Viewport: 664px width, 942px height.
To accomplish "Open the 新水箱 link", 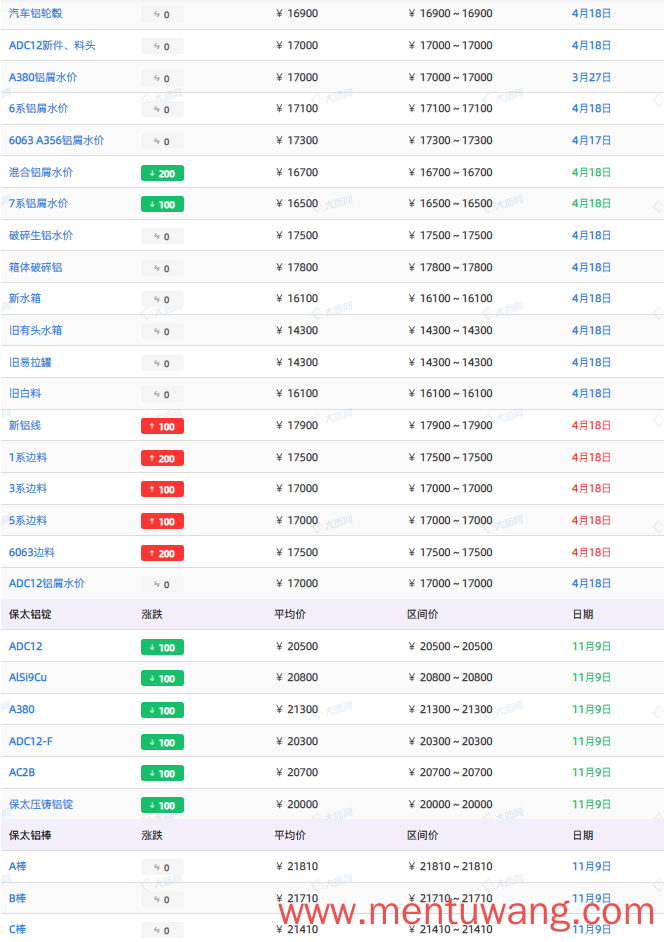I will pos(25,298).
